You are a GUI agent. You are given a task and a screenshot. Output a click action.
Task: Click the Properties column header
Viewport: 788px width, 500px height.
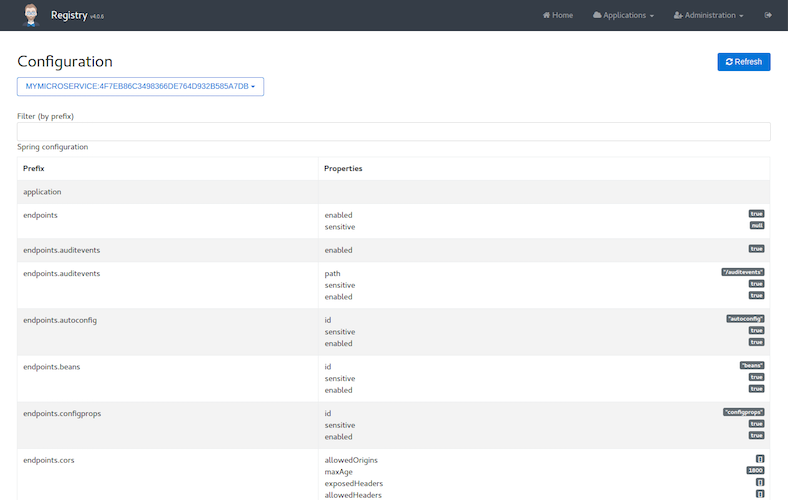pyautogui.click(x=343, y=168)
